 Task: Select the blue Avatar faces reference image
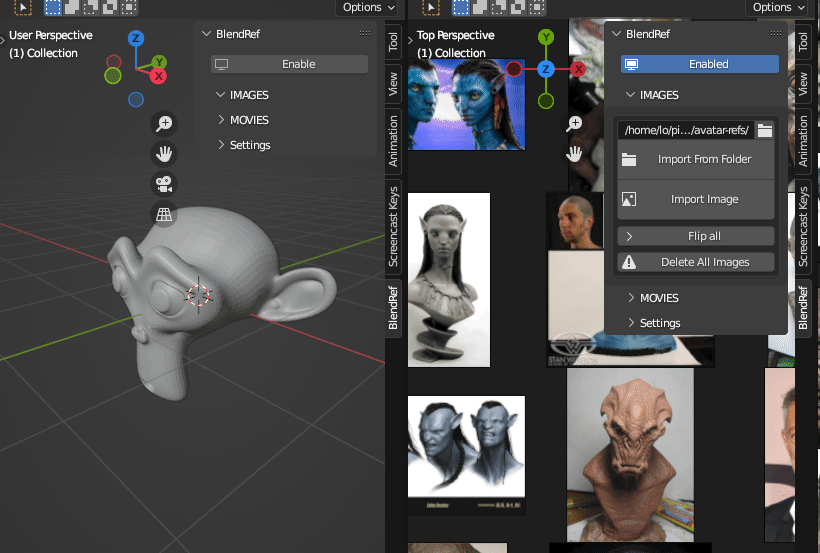[x=466, y=104]
